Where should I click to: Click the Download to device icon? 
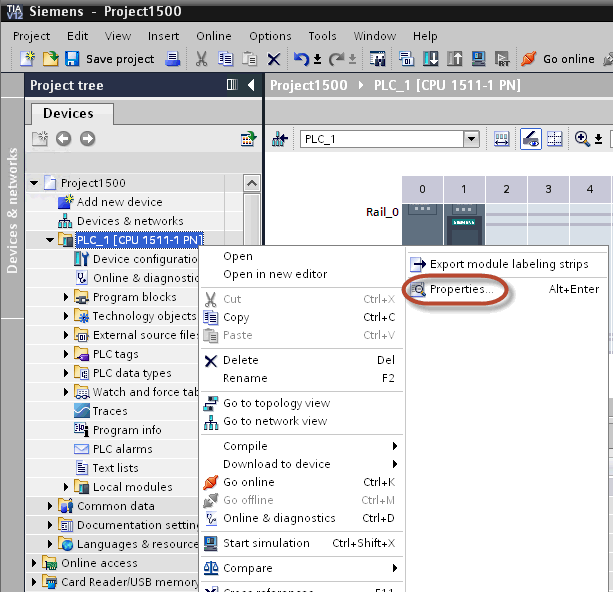coord(430,59)
